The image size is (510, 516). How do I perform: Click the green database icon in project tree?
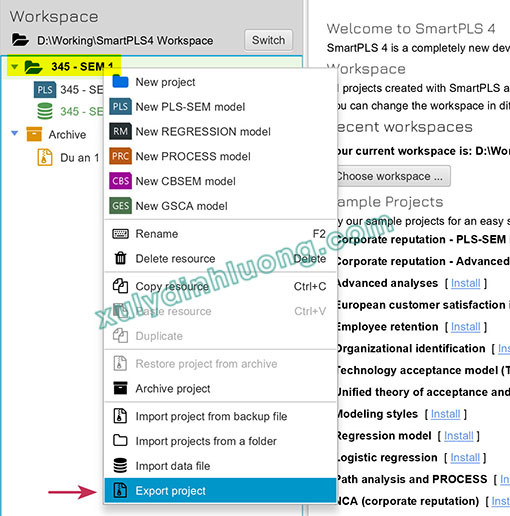click(x=45, y=111)
